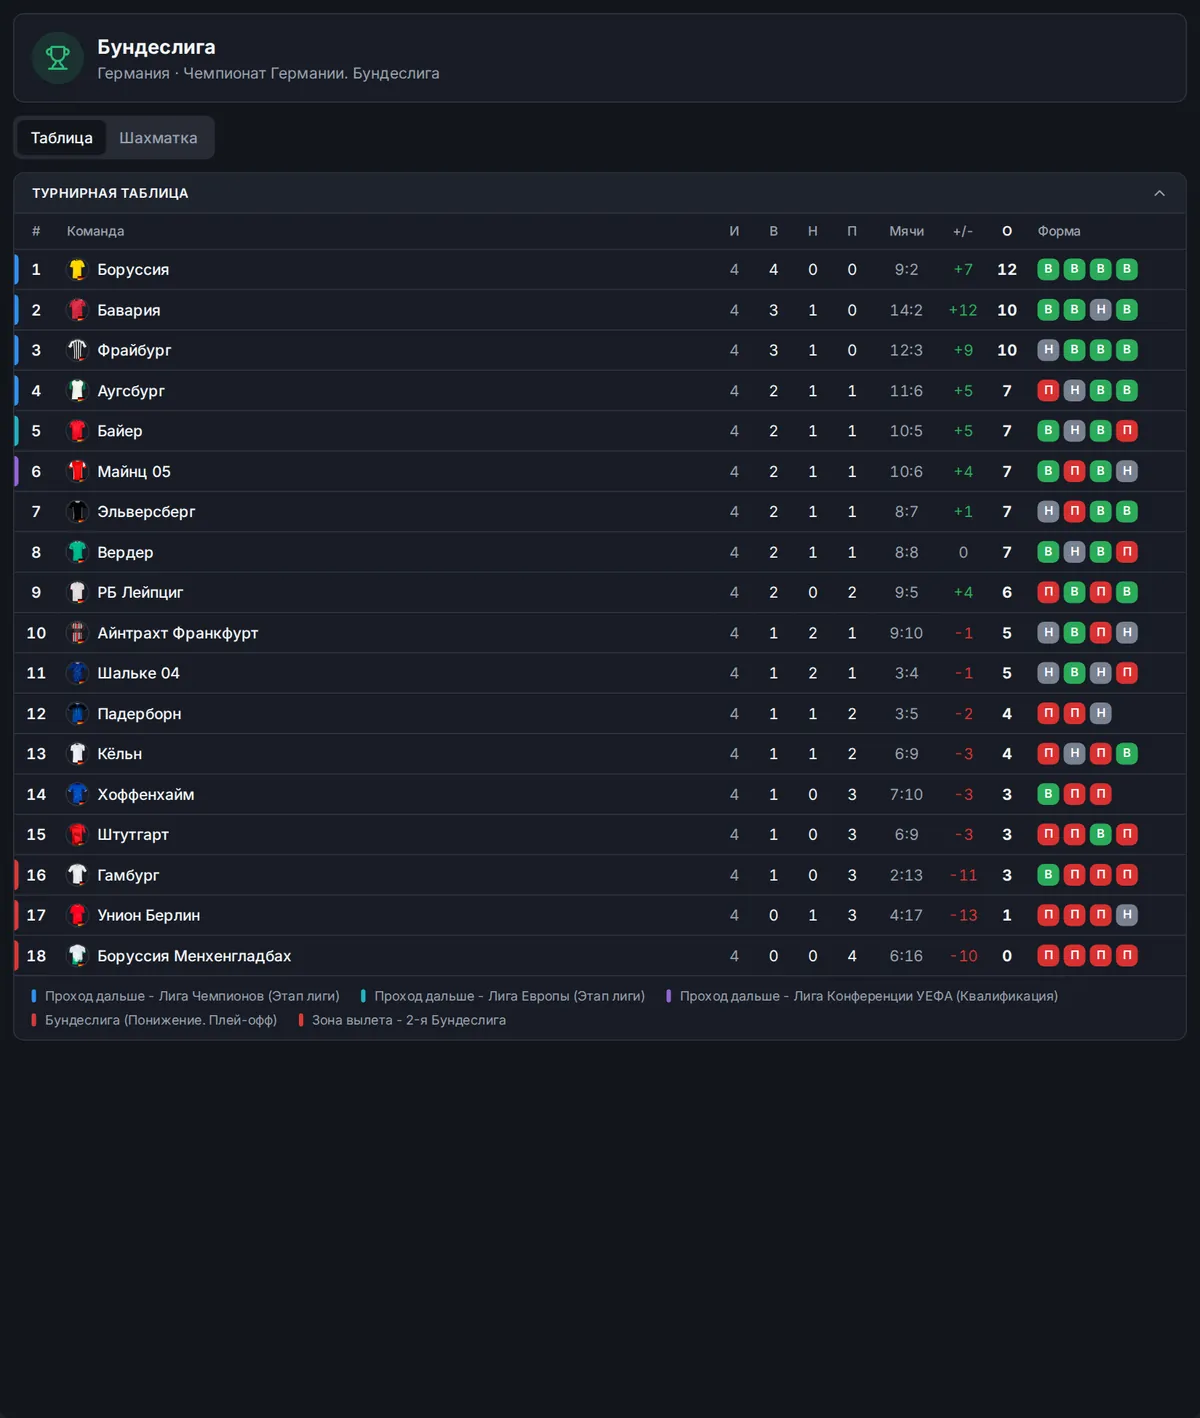This screenshot has height=1418, width=1200.
Task: Click Гамбург's 2:13 goals value
Action: click(907, 875)
